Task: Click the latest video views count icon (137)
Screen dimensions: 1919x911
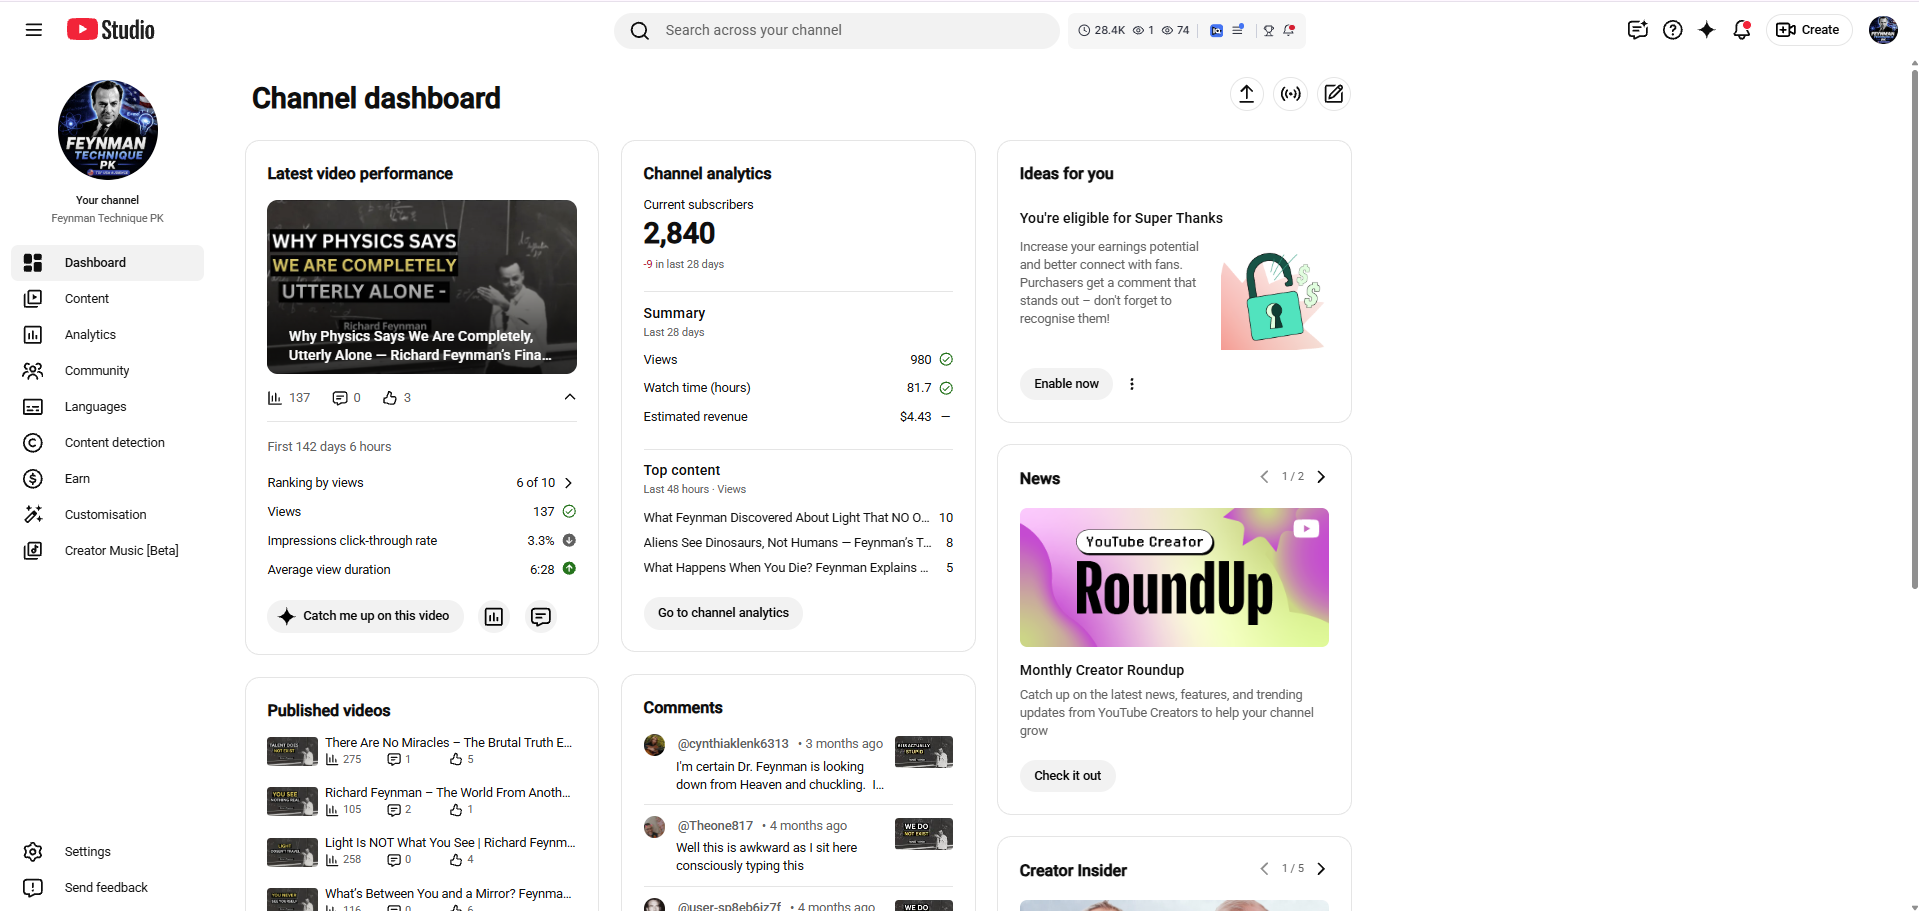Action: 275,398
